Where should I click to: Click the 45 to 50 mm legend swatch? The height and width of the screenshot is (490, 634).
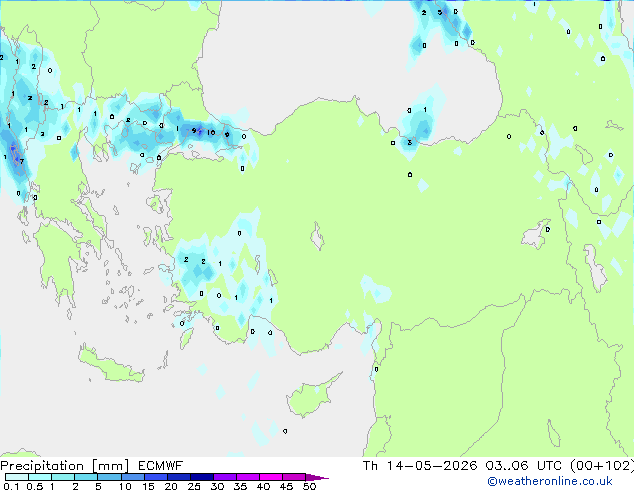(x=294, y=477)
